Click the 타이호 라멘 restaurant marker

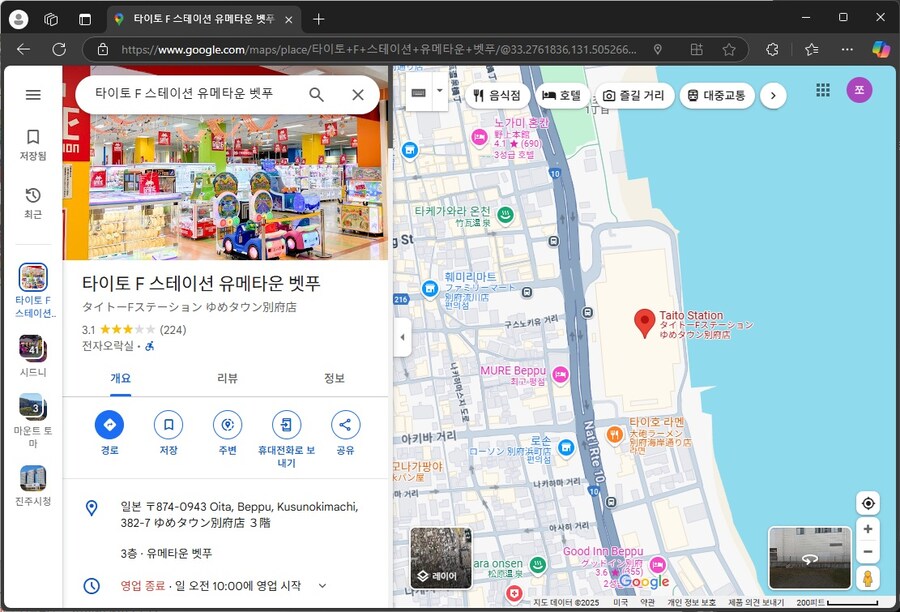[x=614, y=435]
